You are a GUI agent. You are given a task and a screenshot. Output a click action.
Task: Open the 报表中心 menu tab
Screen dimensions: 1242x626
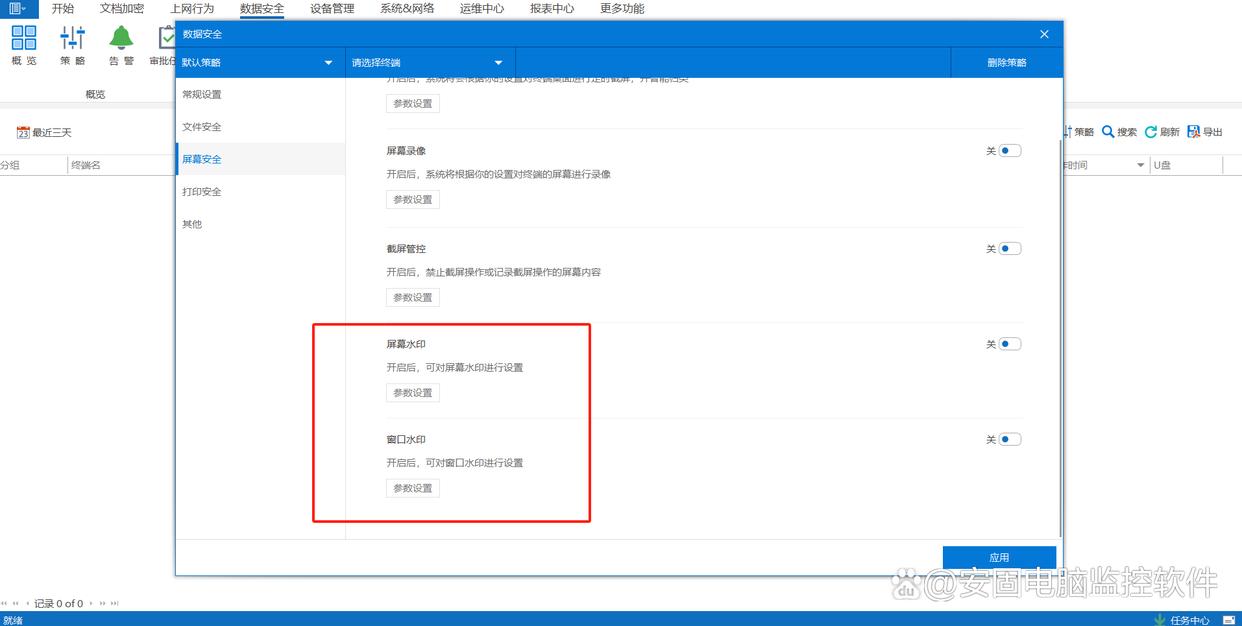tap(552, 8)
